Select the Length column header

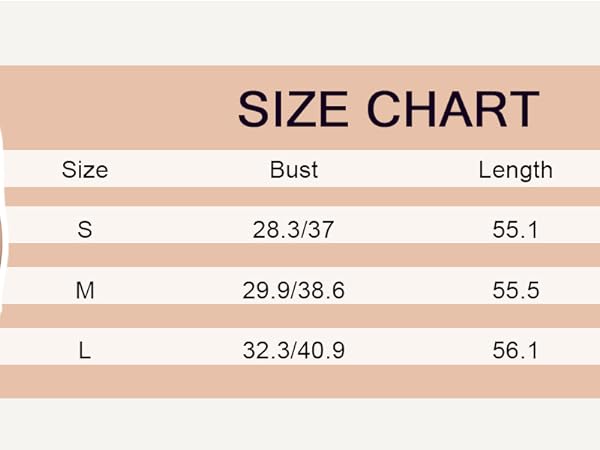pyautogui.click(x=515, y=170)
